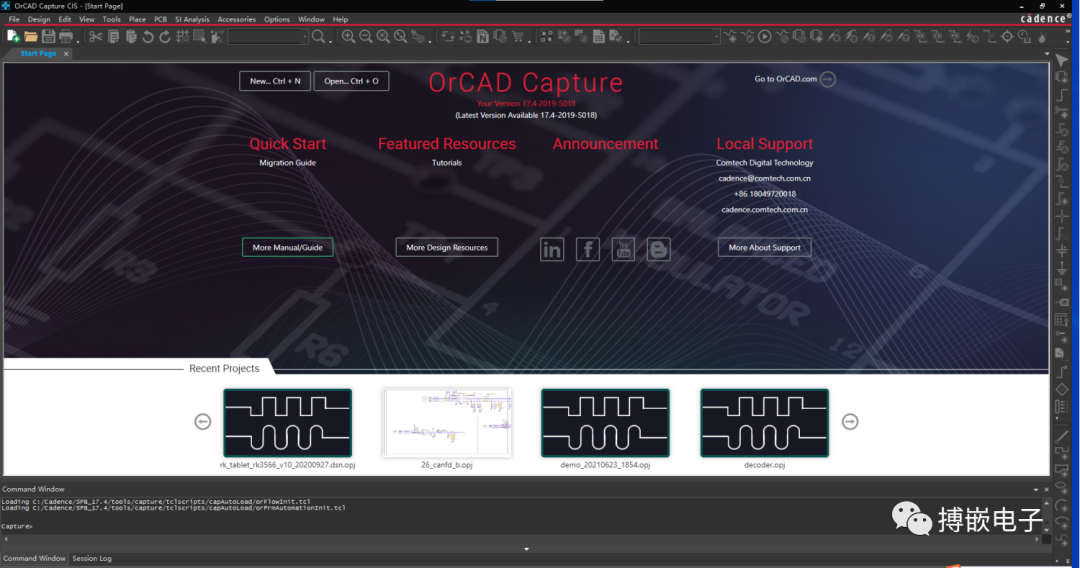Click the crosshair target icon in the PSpice toolbar
This screenshot has height=568, width=1080.
[x=1007, y=36]
